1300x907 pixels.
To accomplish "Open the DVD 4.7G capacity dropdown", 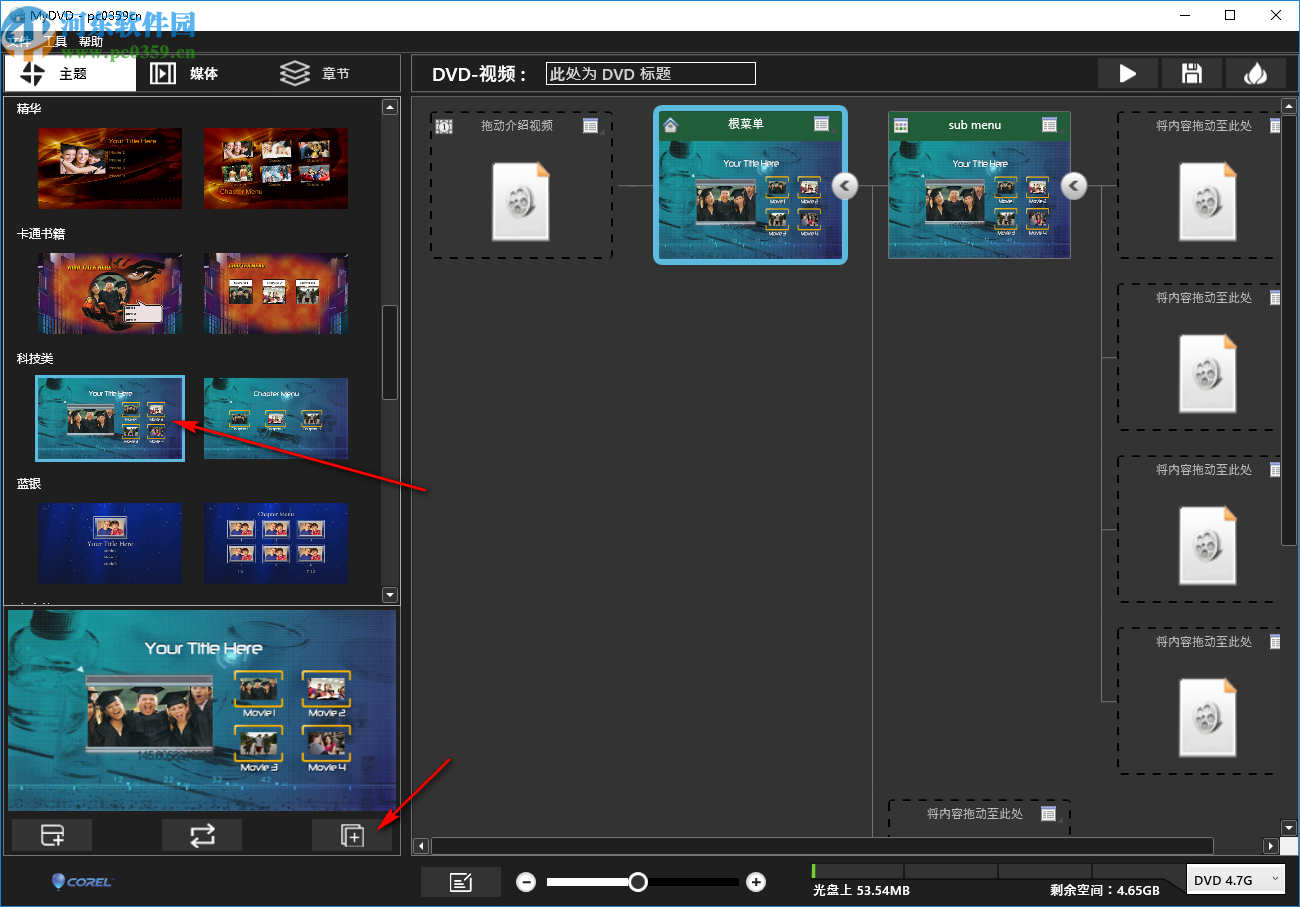I will coord(1236,879).
